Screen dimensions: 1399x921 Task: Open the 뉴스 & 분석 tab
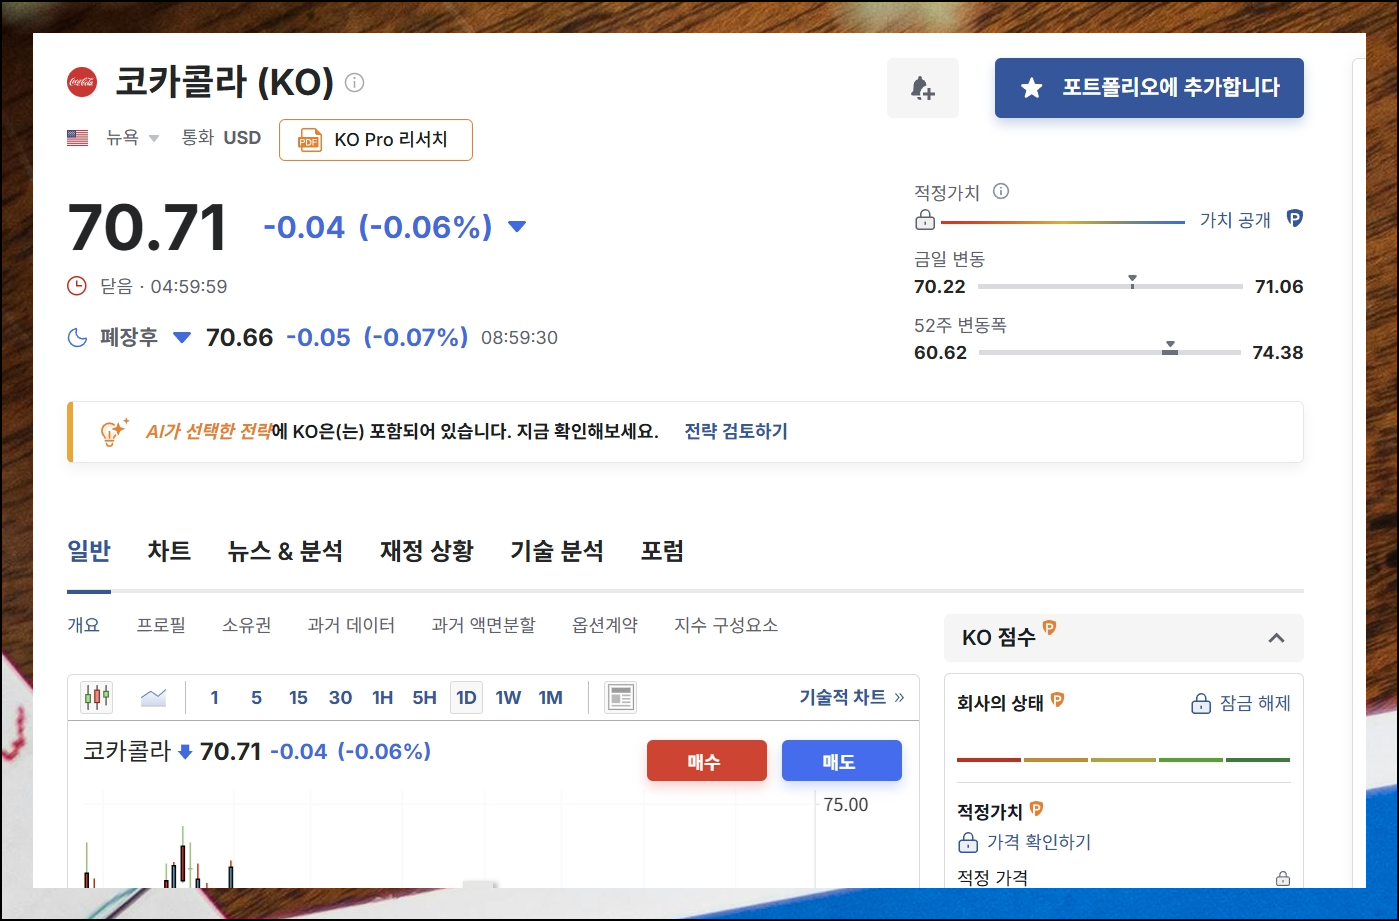[285, 551]
